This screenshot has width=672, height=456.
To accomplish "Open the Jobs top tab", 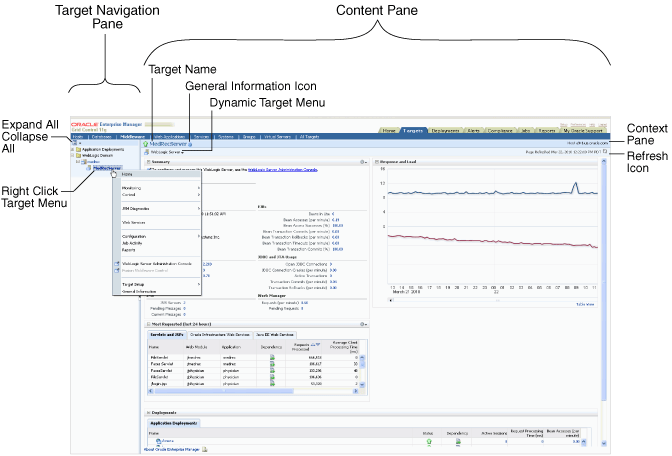I will [x=526, y=131].
